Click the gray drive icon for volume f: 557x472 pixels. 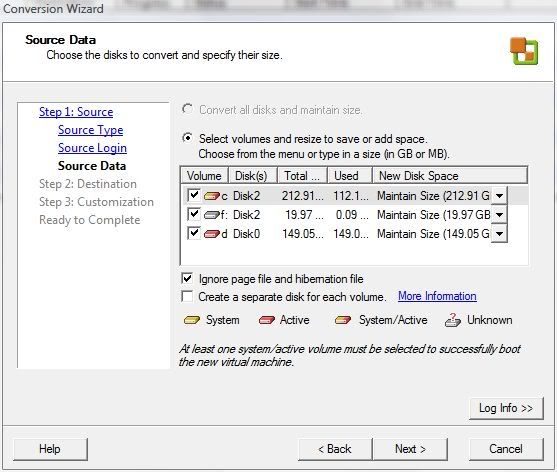pyautogui.click(x=212, y=215)
